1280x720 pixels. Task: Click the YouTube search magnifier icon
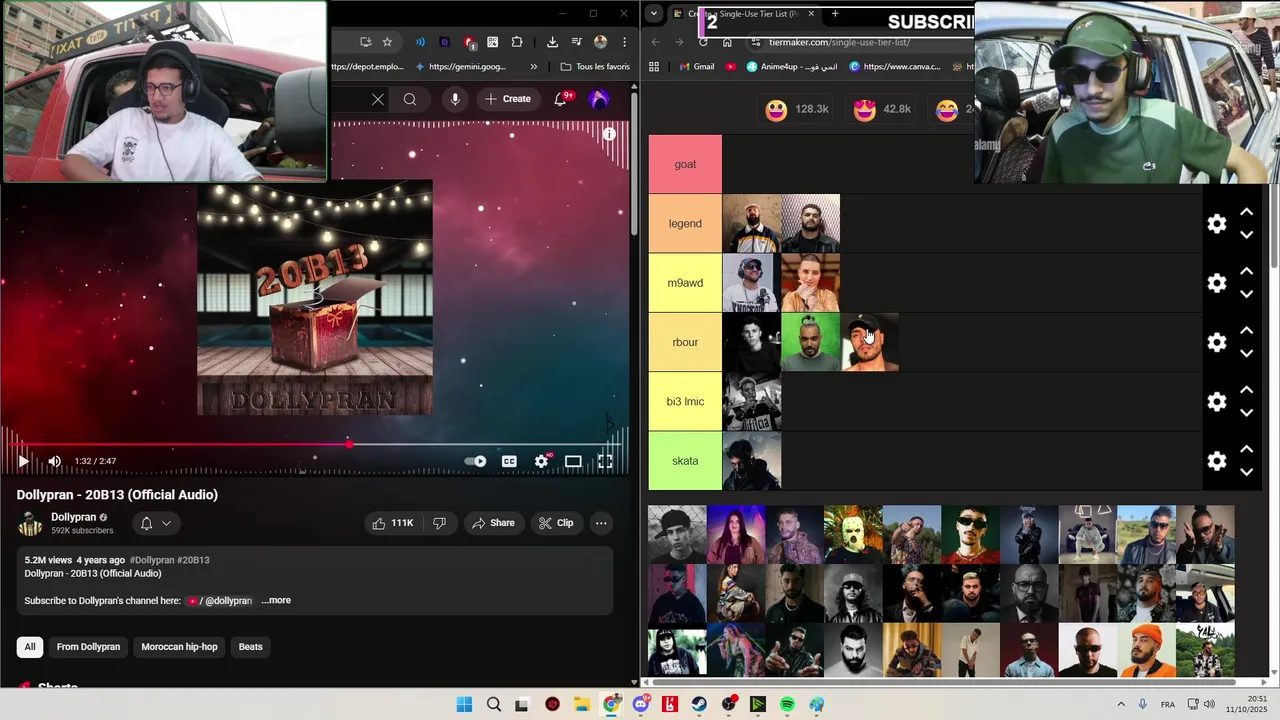(410, 99)
